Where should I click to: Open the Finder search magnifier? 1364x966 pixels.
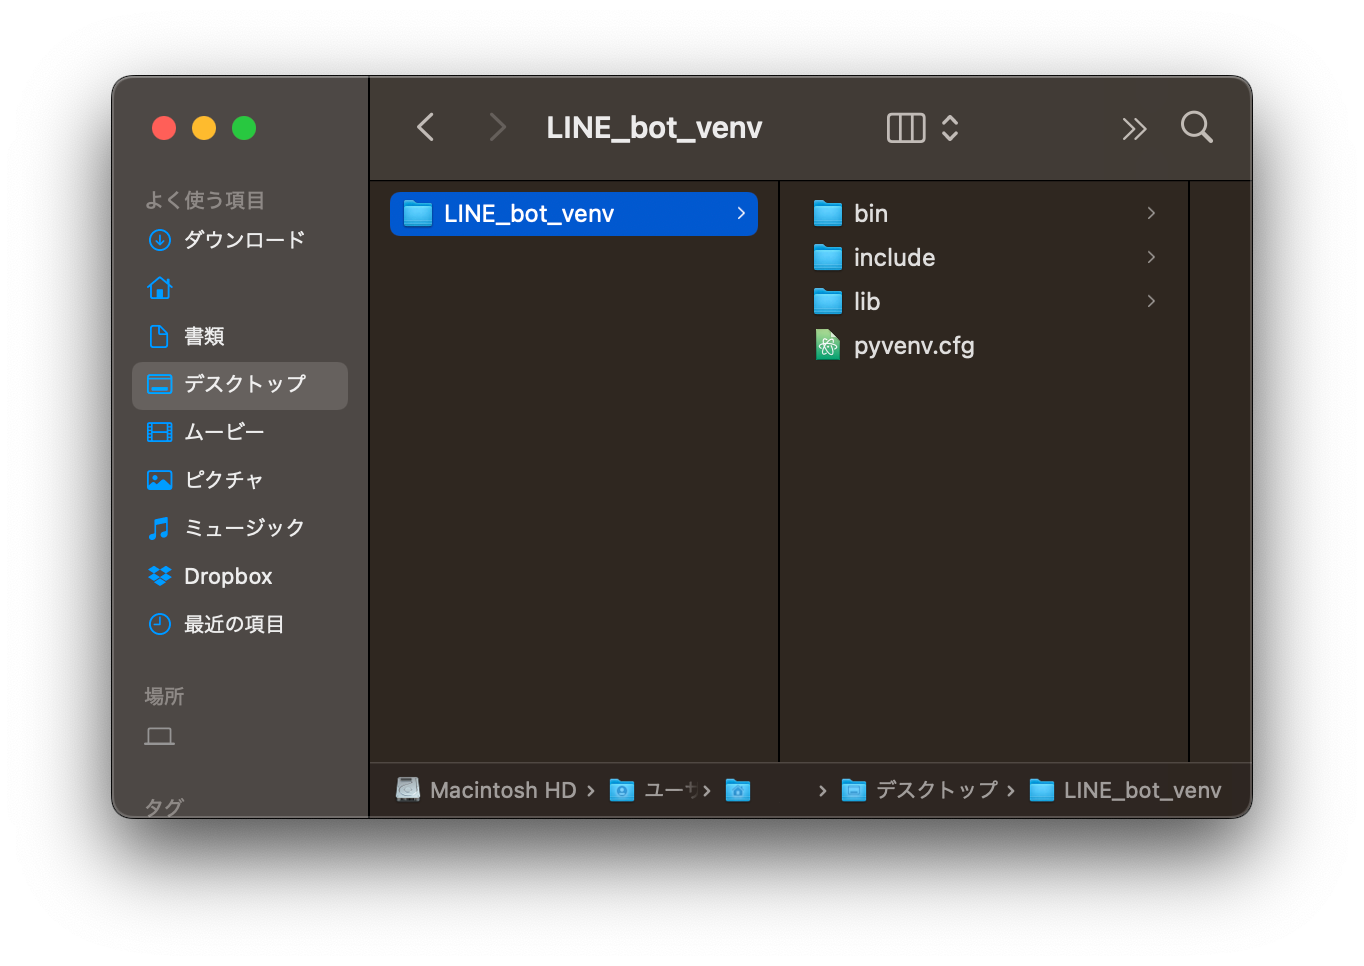pyautogui.click(x=1196, y=127)
